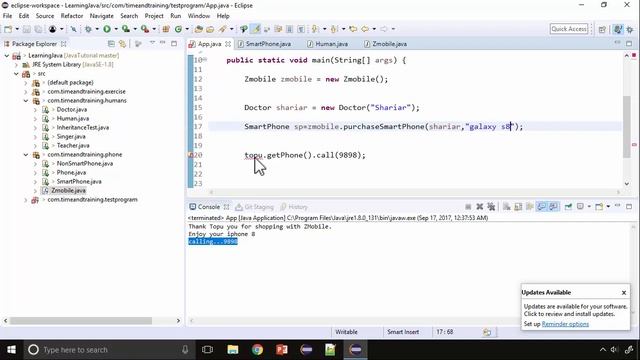The image size is (640, 360).
Task: Click Remove Launch X icon in Console
Action: coord(480,207)
